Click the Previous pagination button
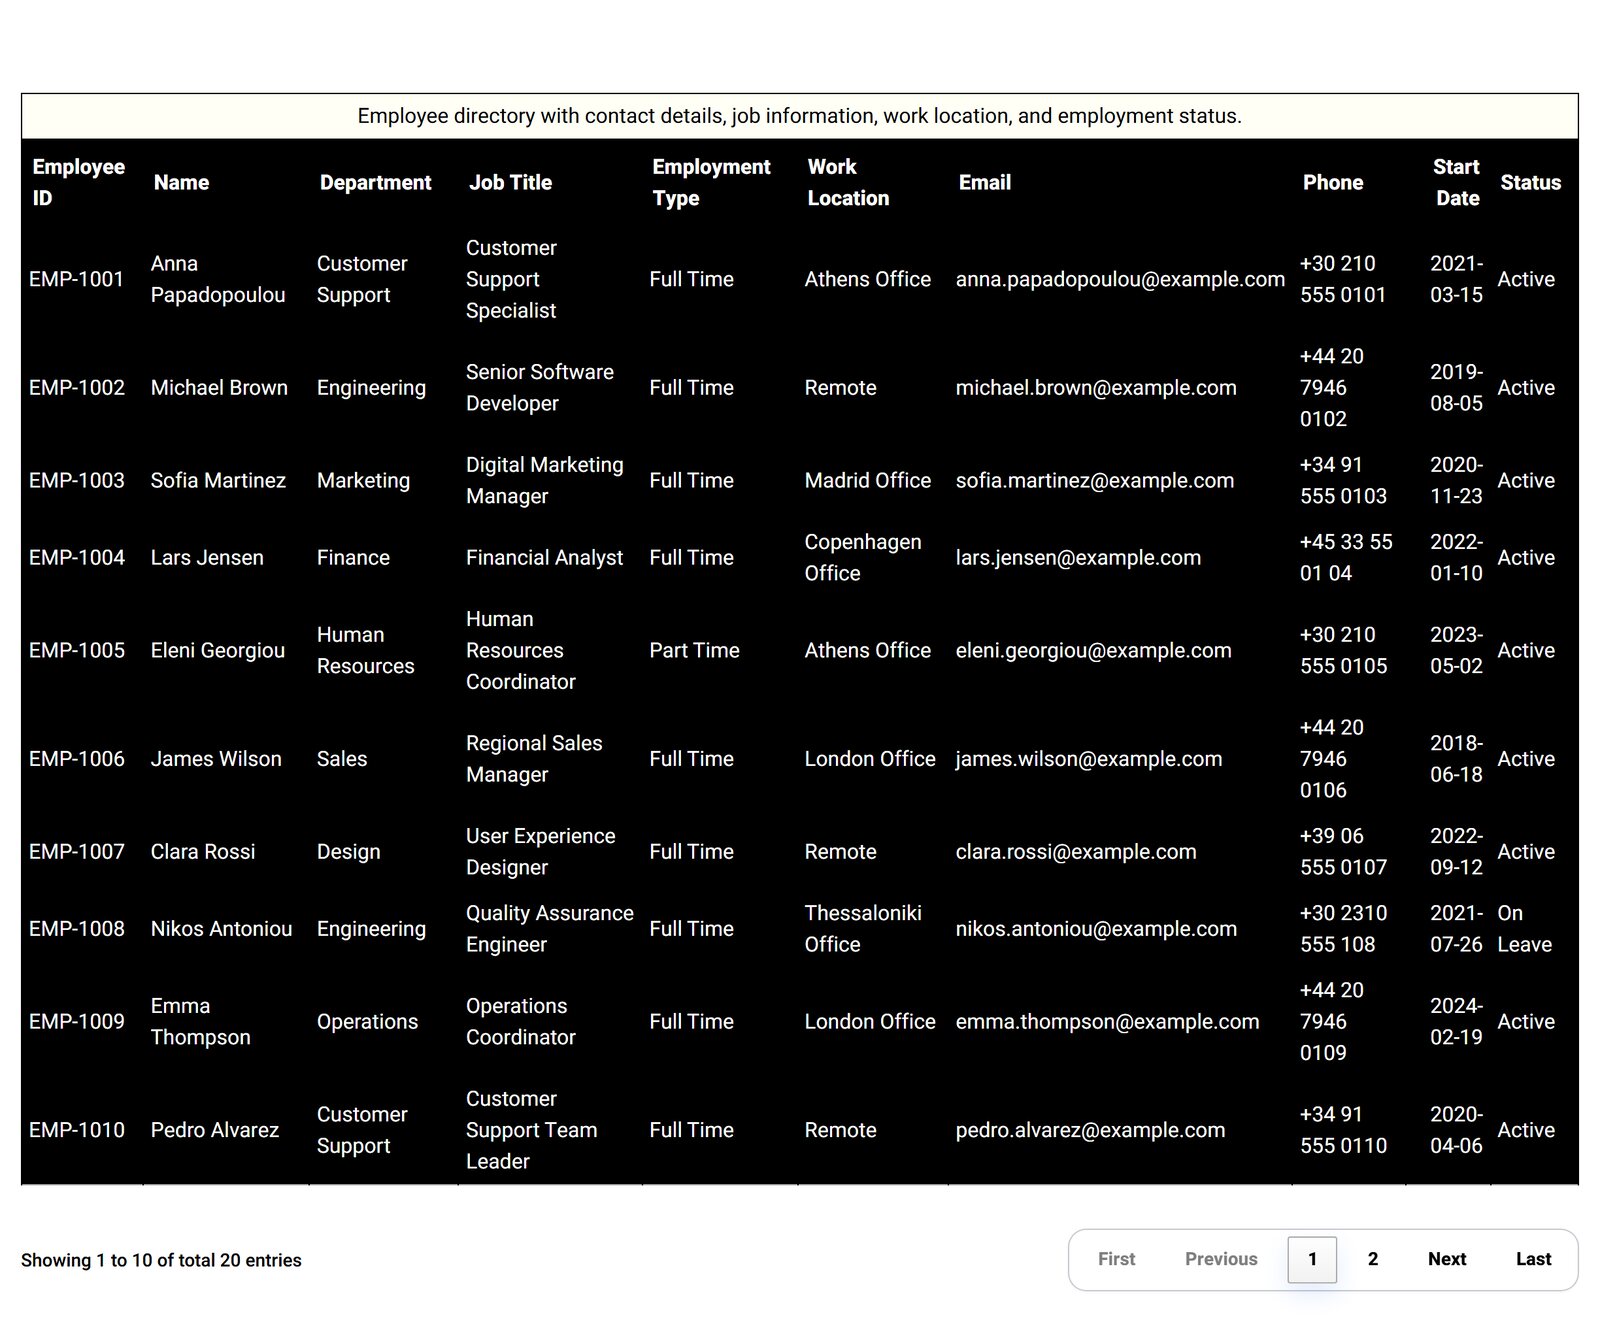Screen dimensions: 1600x1341 1221,1259
